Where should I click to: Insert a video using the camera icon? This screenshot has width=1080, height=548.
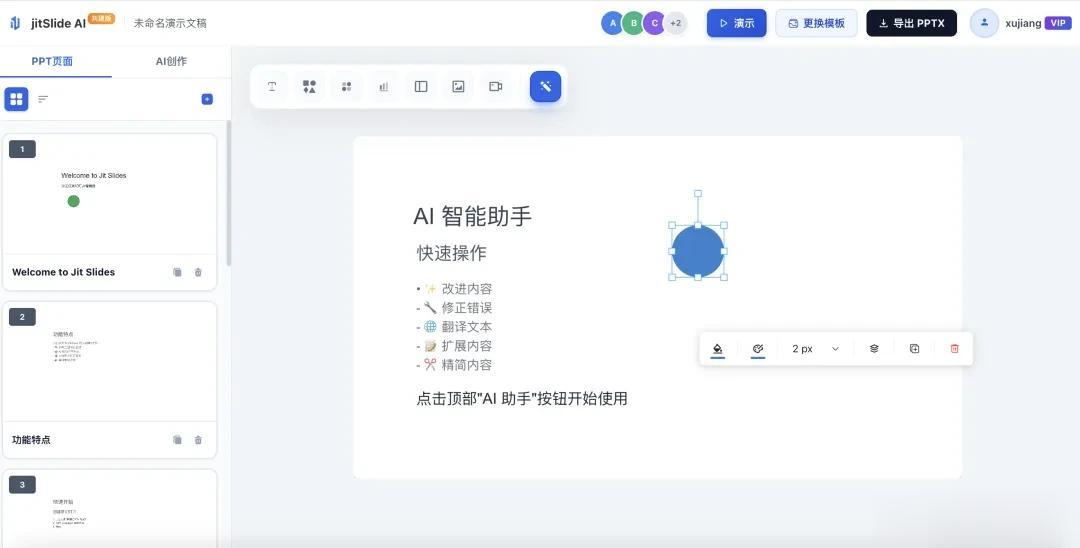tap(495, 87)
